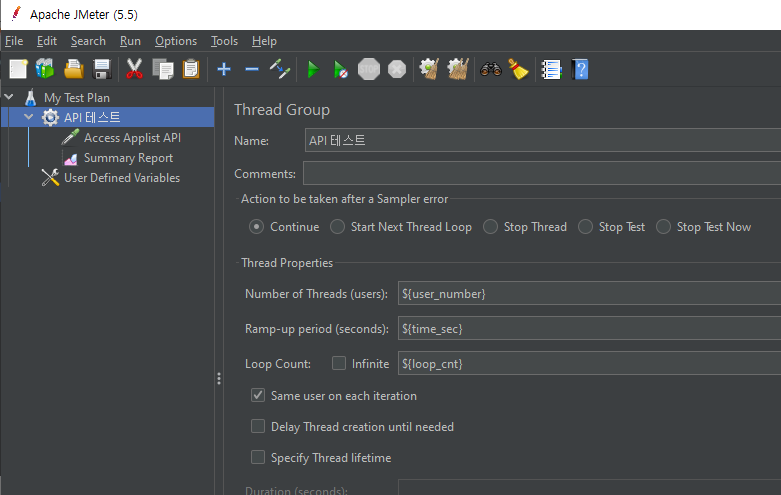Click the Ramp-up period field
Screen dimensions: 781x495
589,328
